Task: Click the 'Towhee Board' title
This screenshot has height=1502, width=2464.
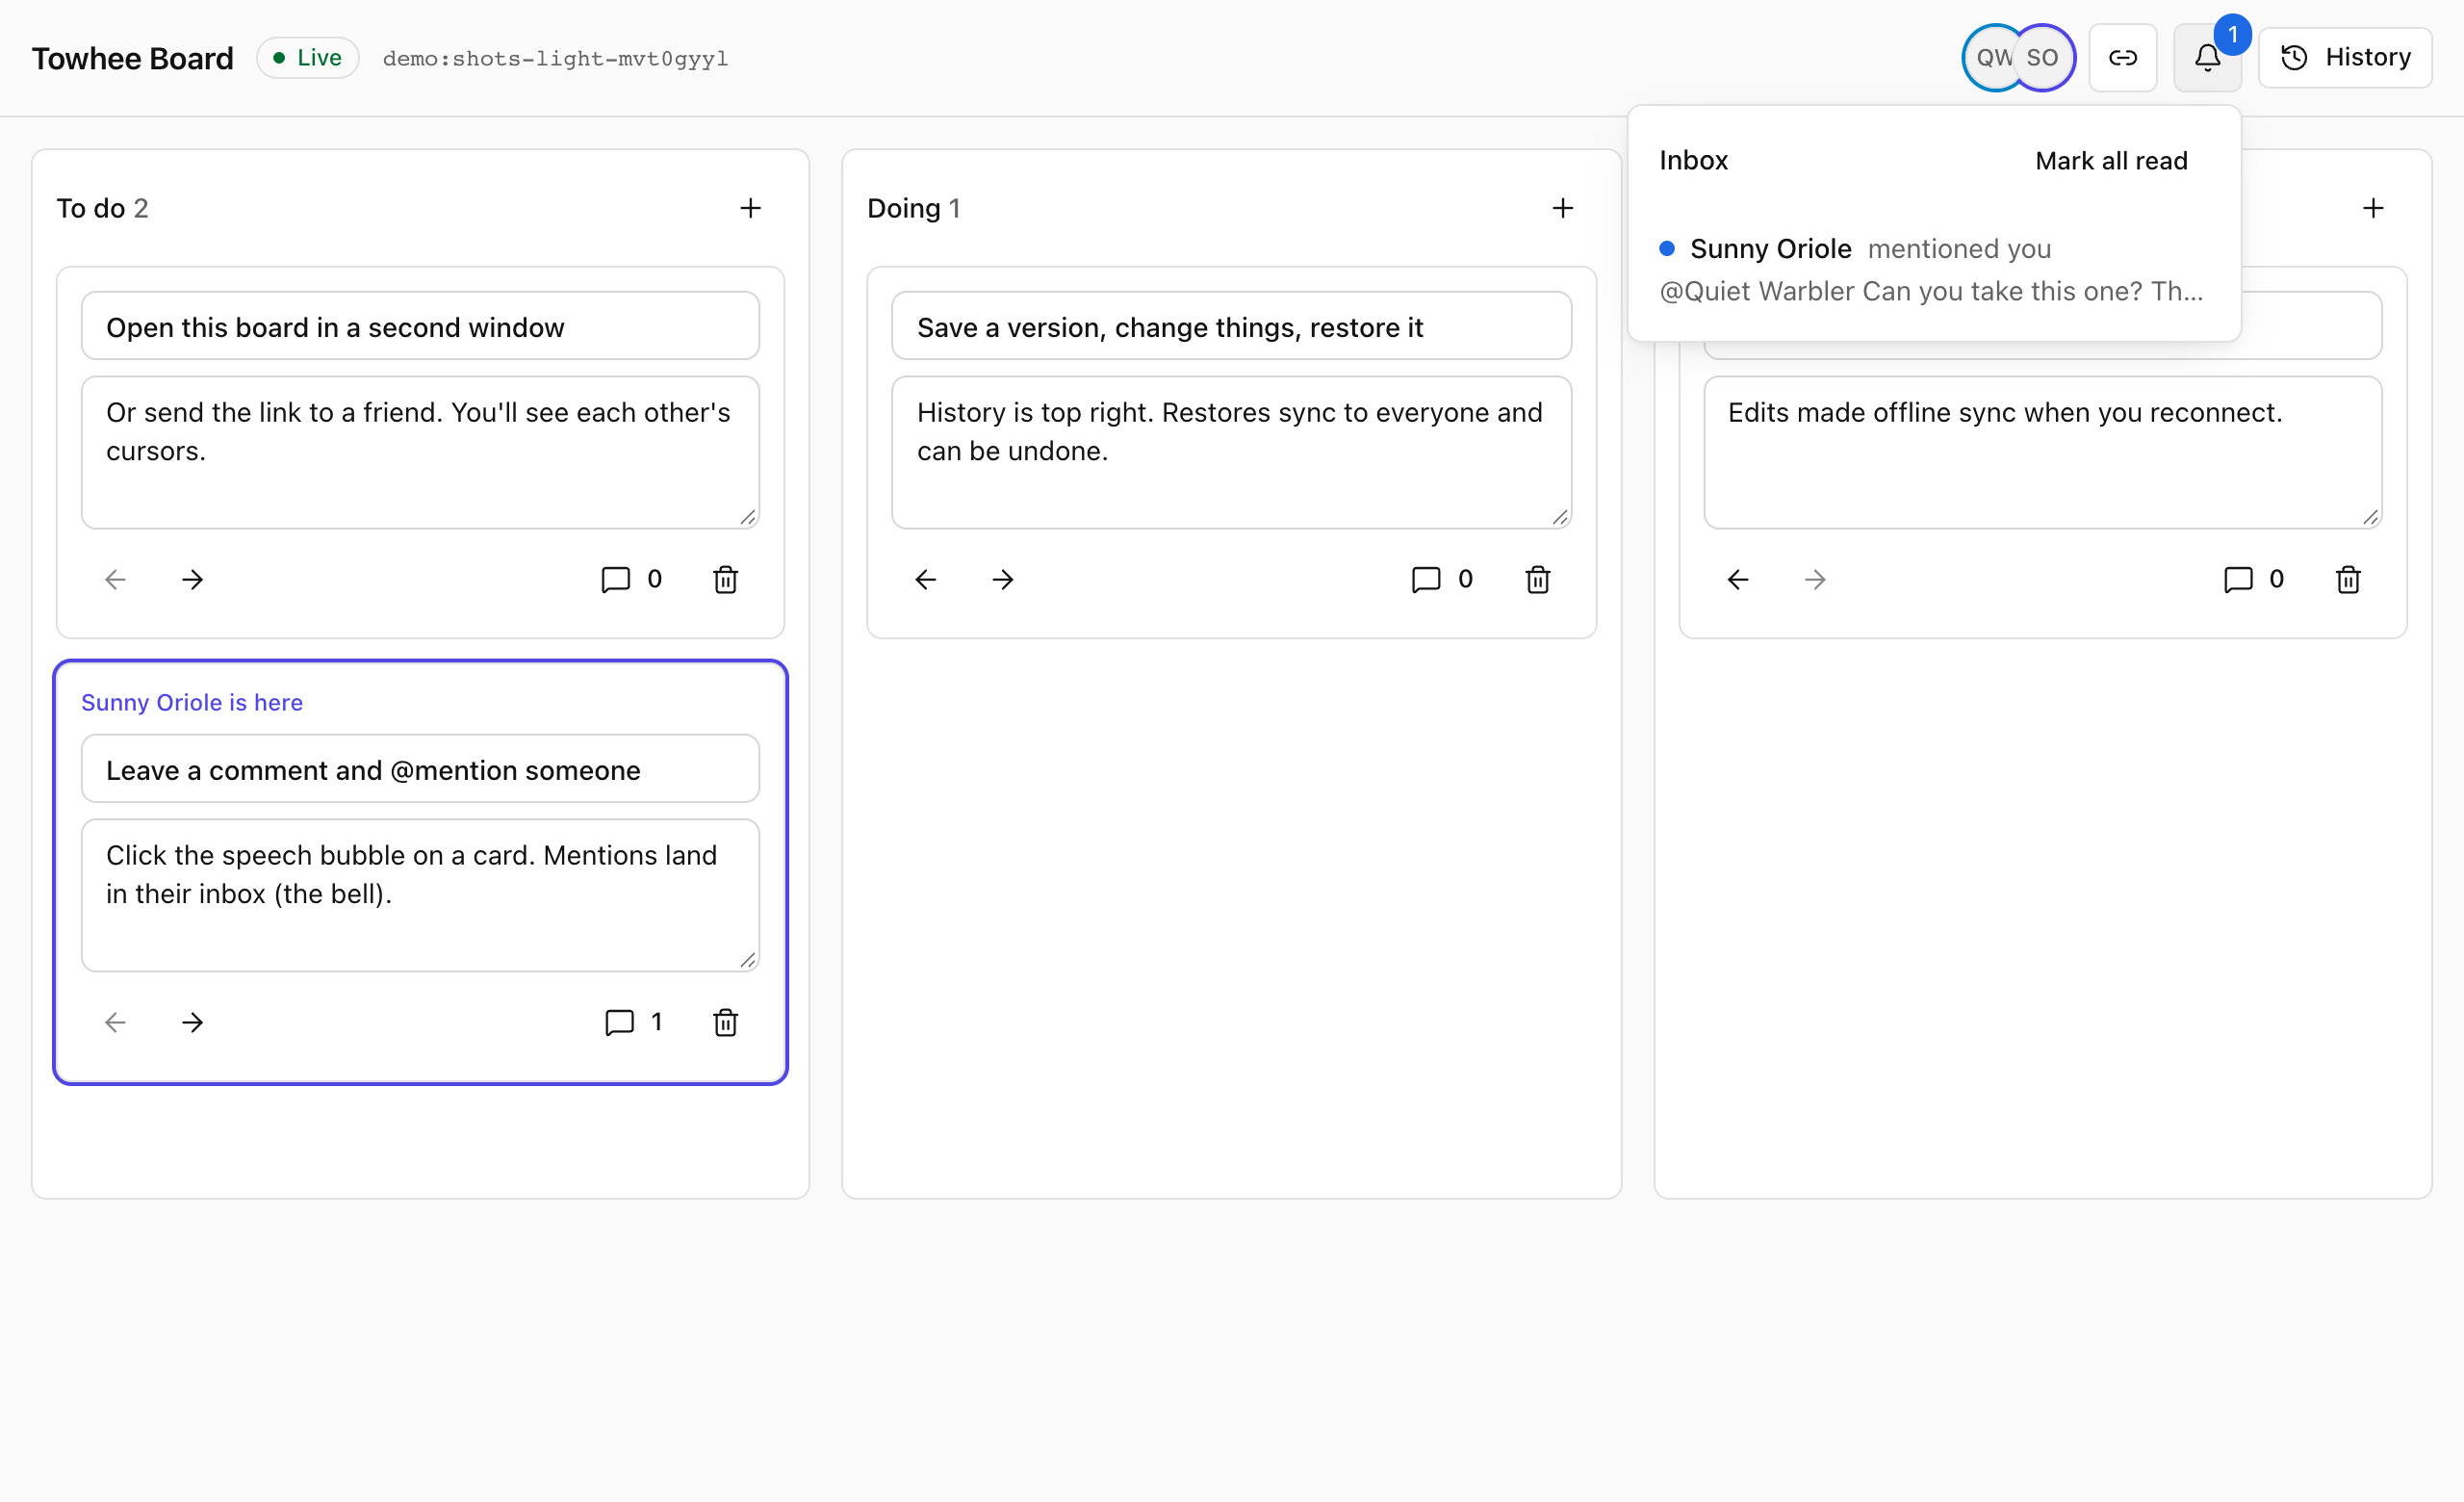Action: [x=132, y=58]
